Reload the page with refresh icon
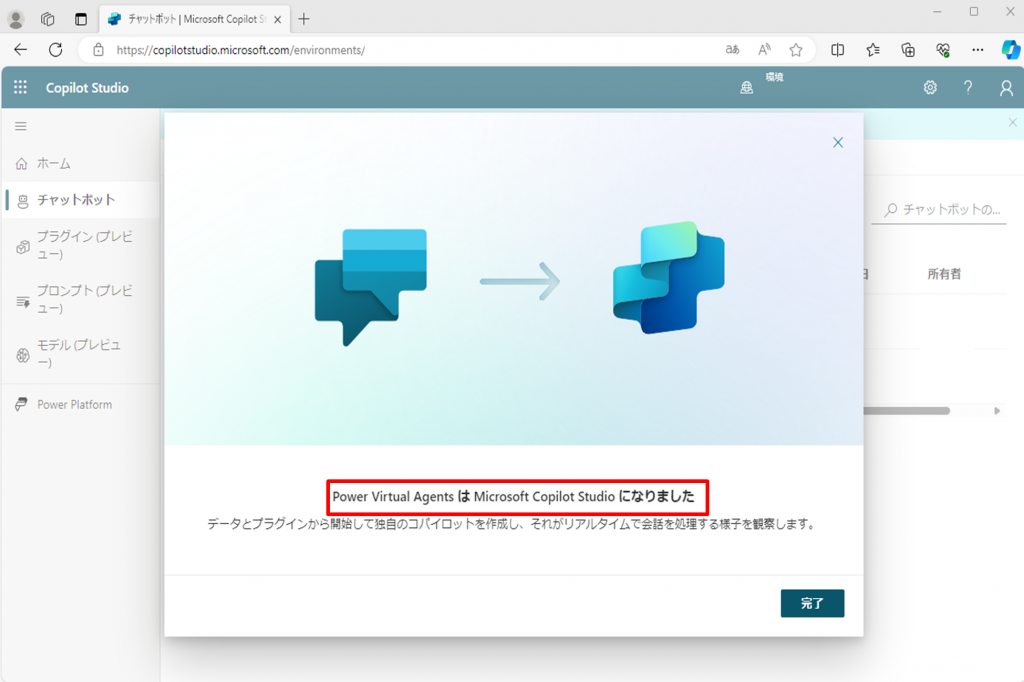 (x=56, y=50)
